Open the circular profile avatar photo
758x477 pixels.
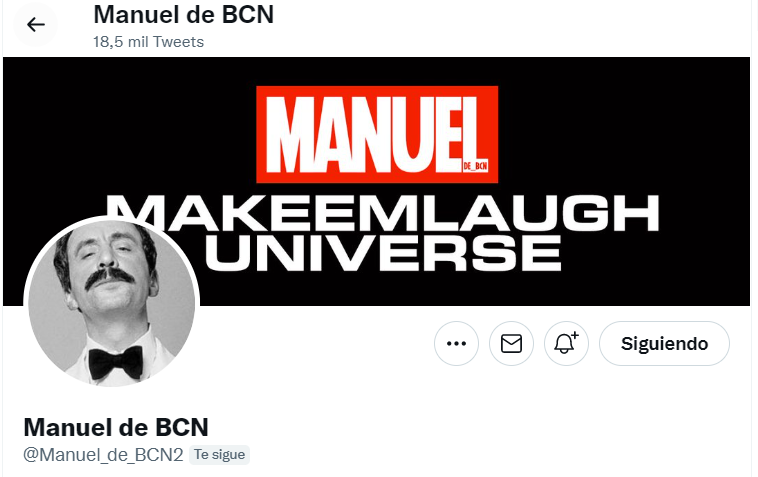click(112, 303)
